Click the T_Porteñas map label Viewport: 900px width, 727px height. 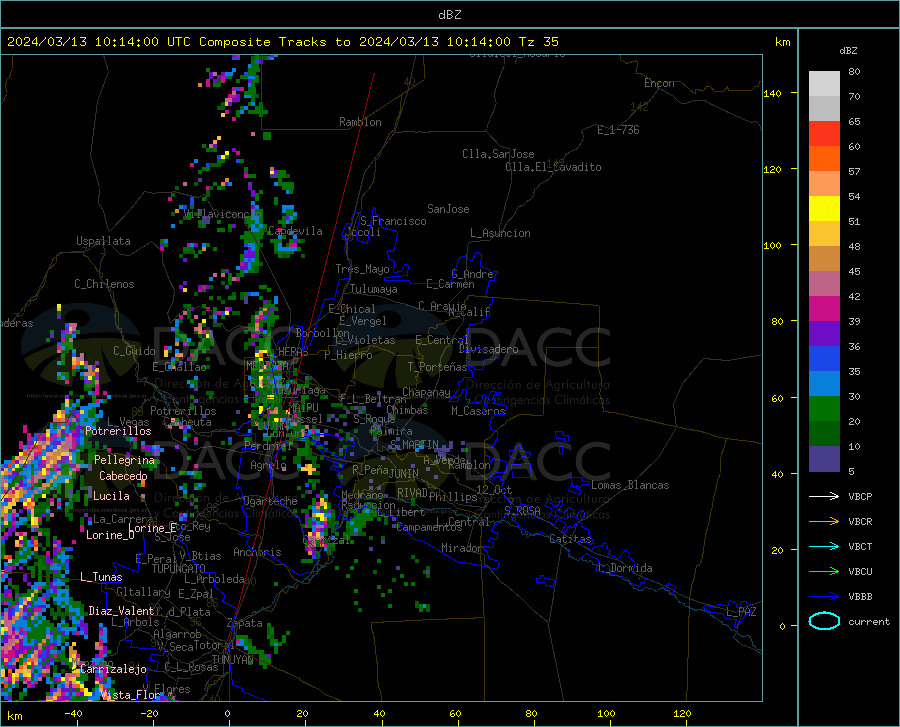click(x=437, y=367)
